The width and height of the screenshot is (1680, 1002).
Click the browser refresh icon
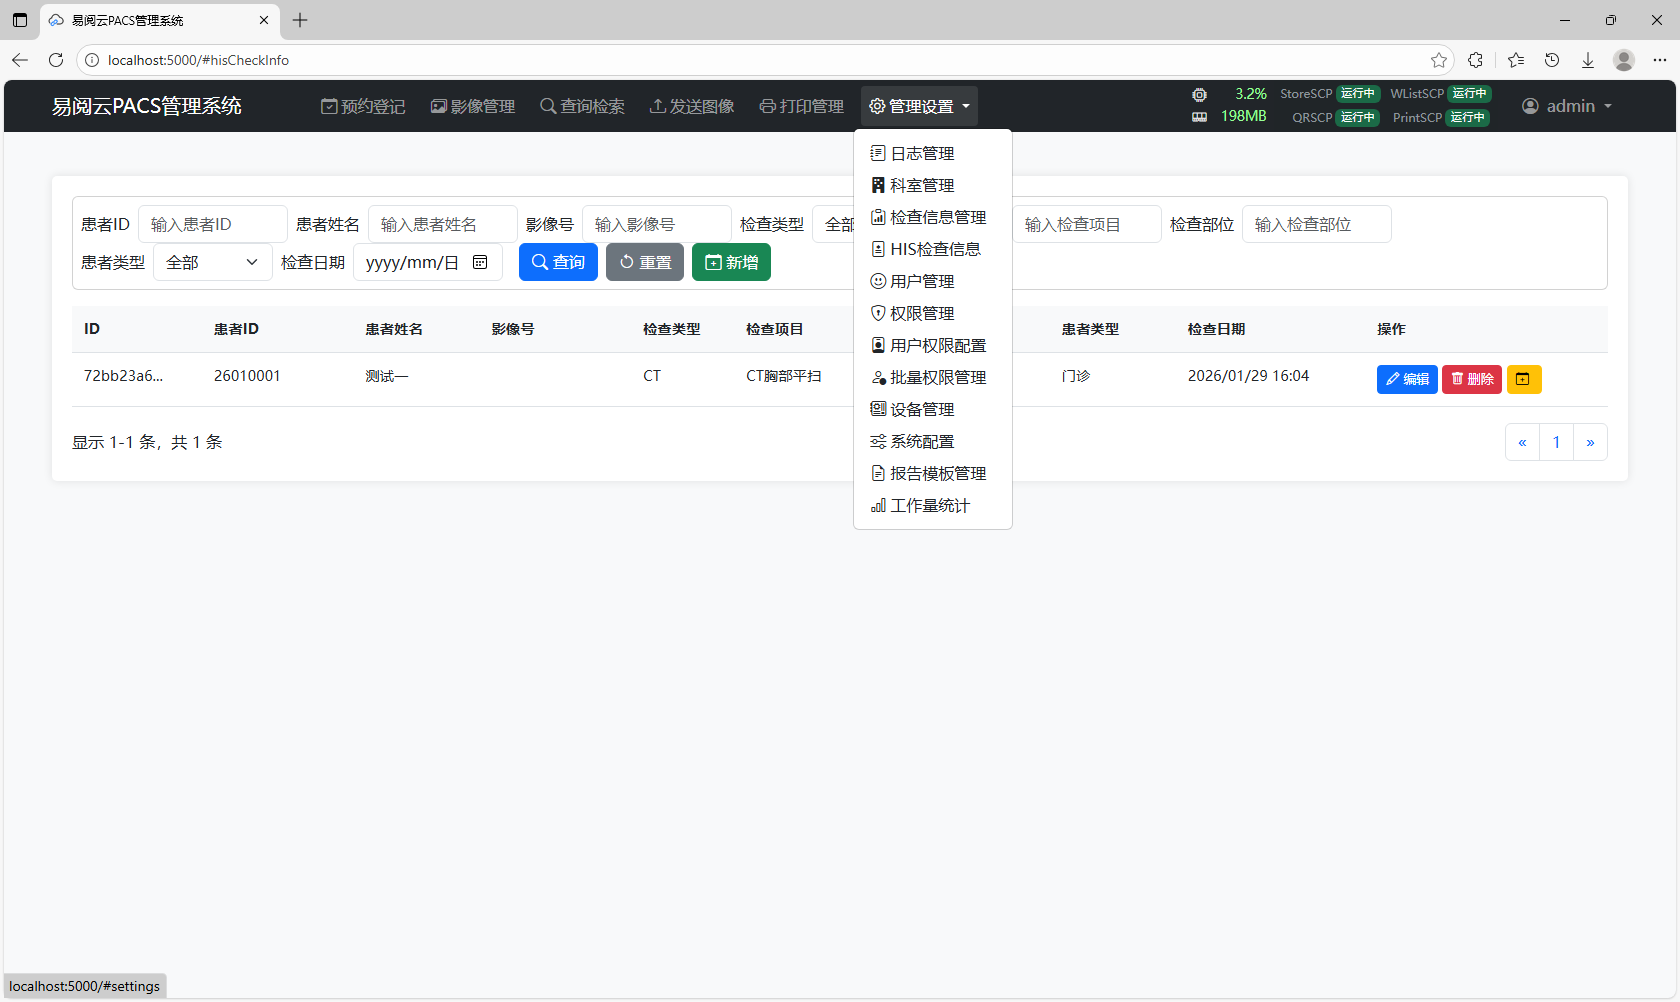[56, 60]
